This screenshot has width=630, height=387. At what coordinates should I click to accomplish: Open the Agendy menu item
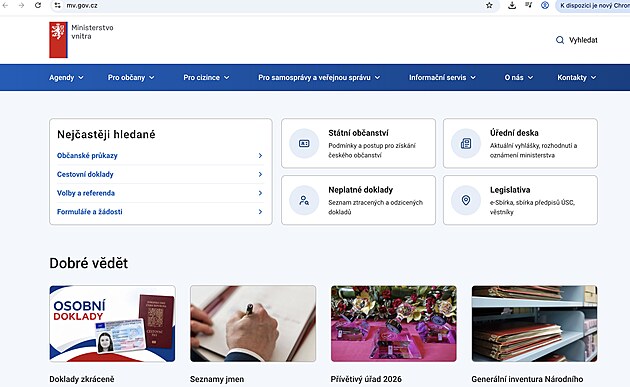coord(61,78)
